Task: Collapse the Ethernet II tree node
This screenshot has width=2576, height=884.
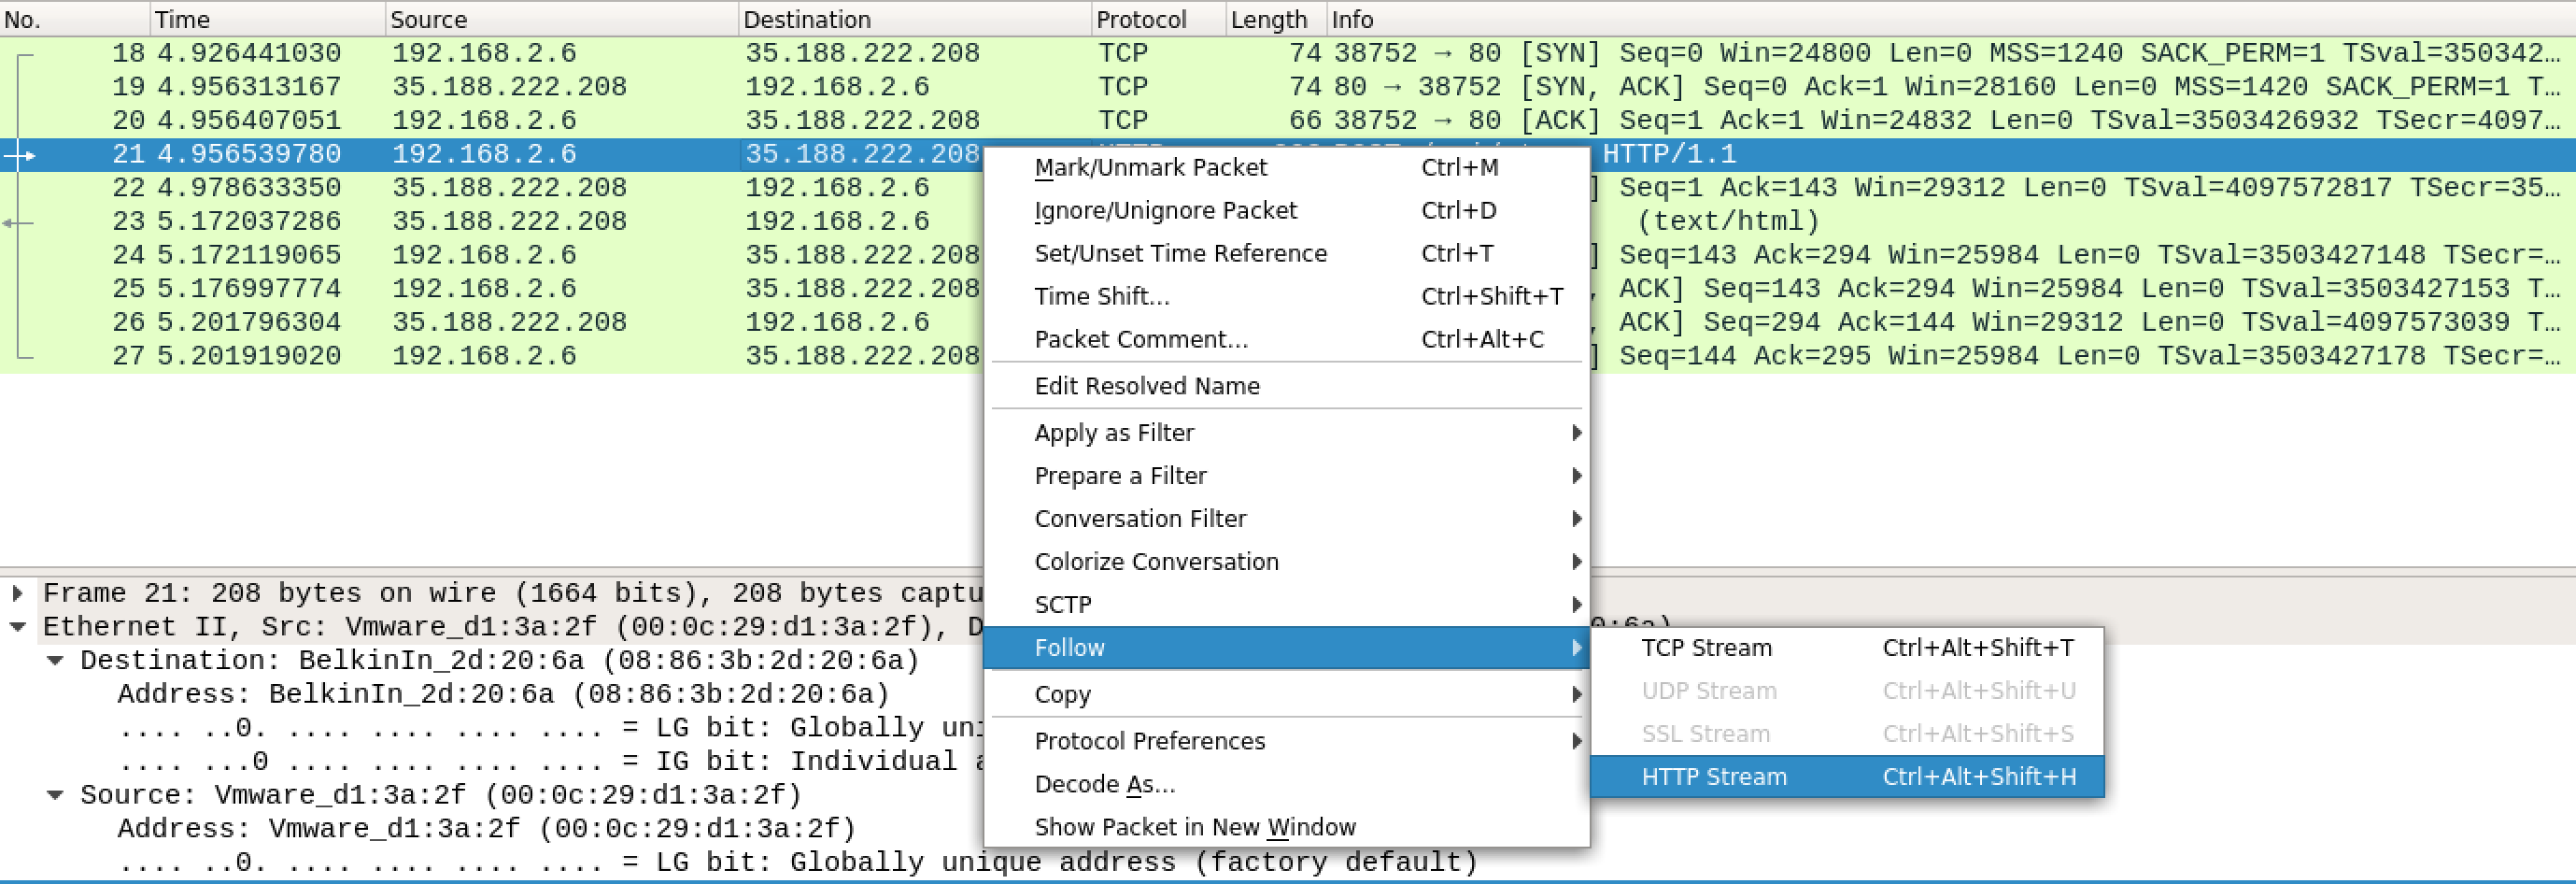Action: (x=17, y=627)
